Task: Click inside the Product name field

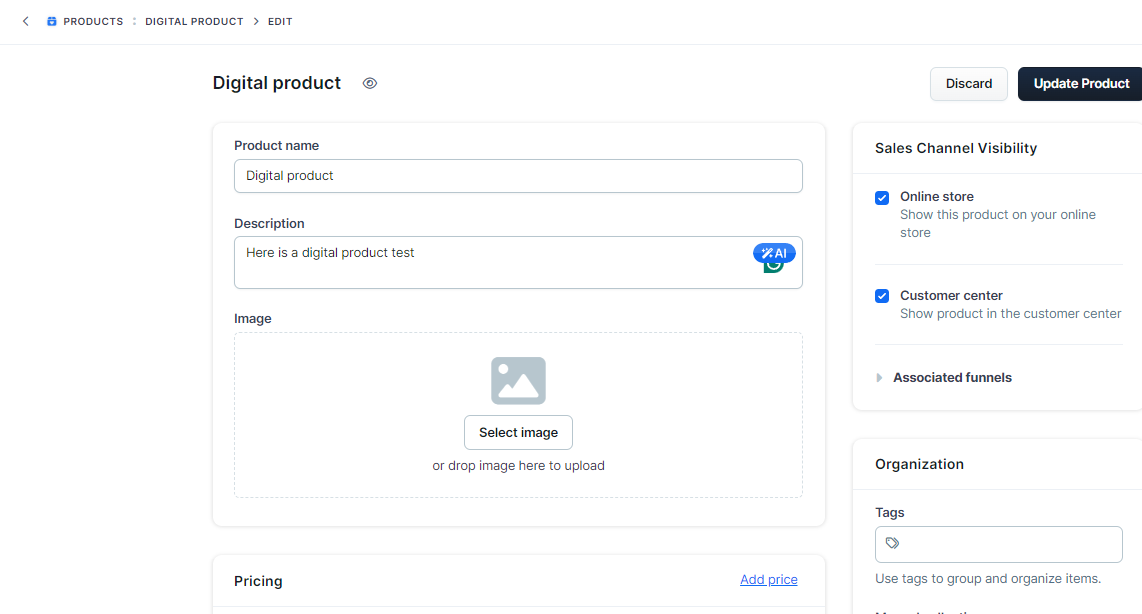Action: [518, 176]
